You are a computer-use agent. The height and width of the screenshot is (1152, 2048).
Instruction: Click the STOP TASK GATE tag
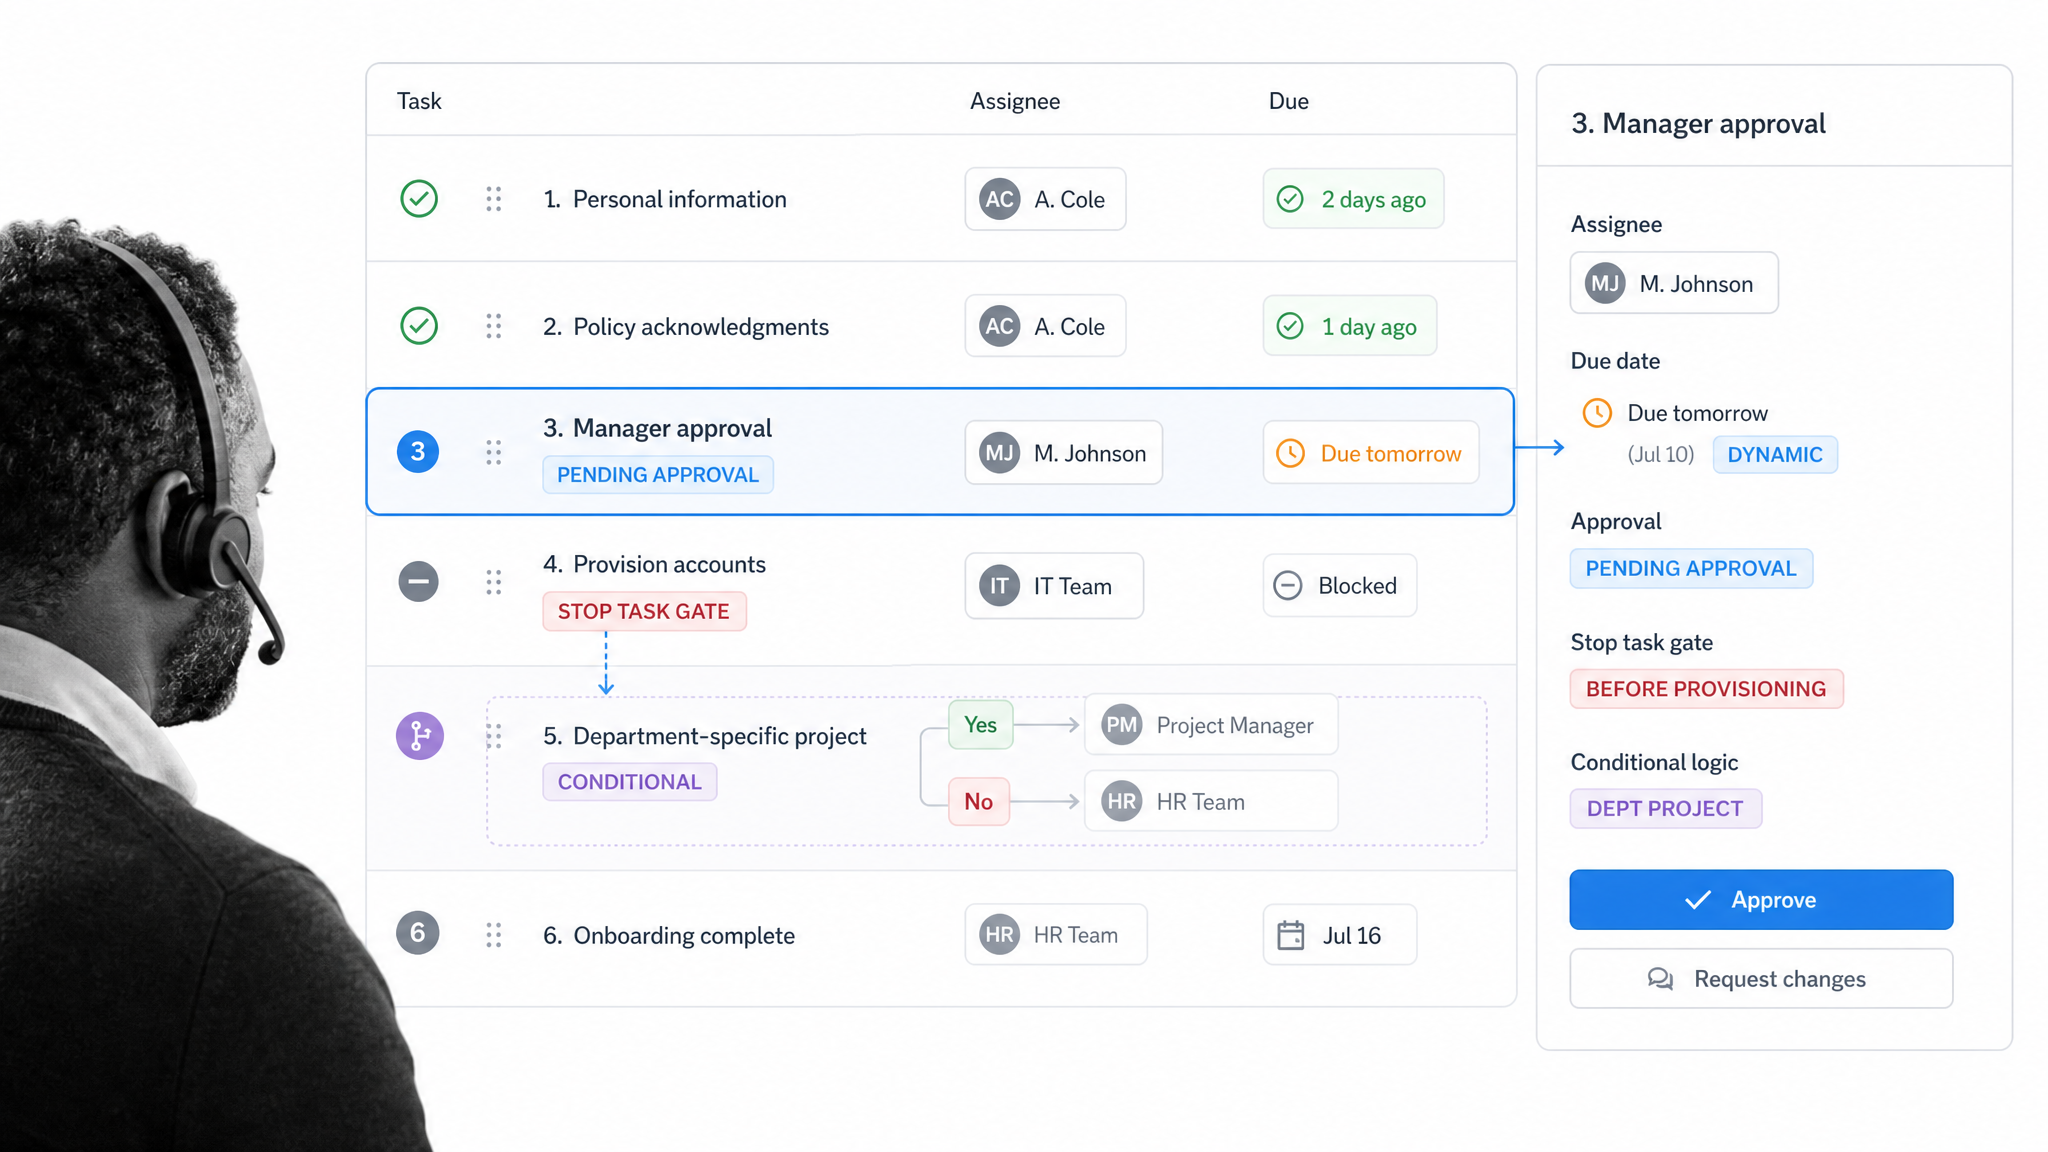pos(644,611)
